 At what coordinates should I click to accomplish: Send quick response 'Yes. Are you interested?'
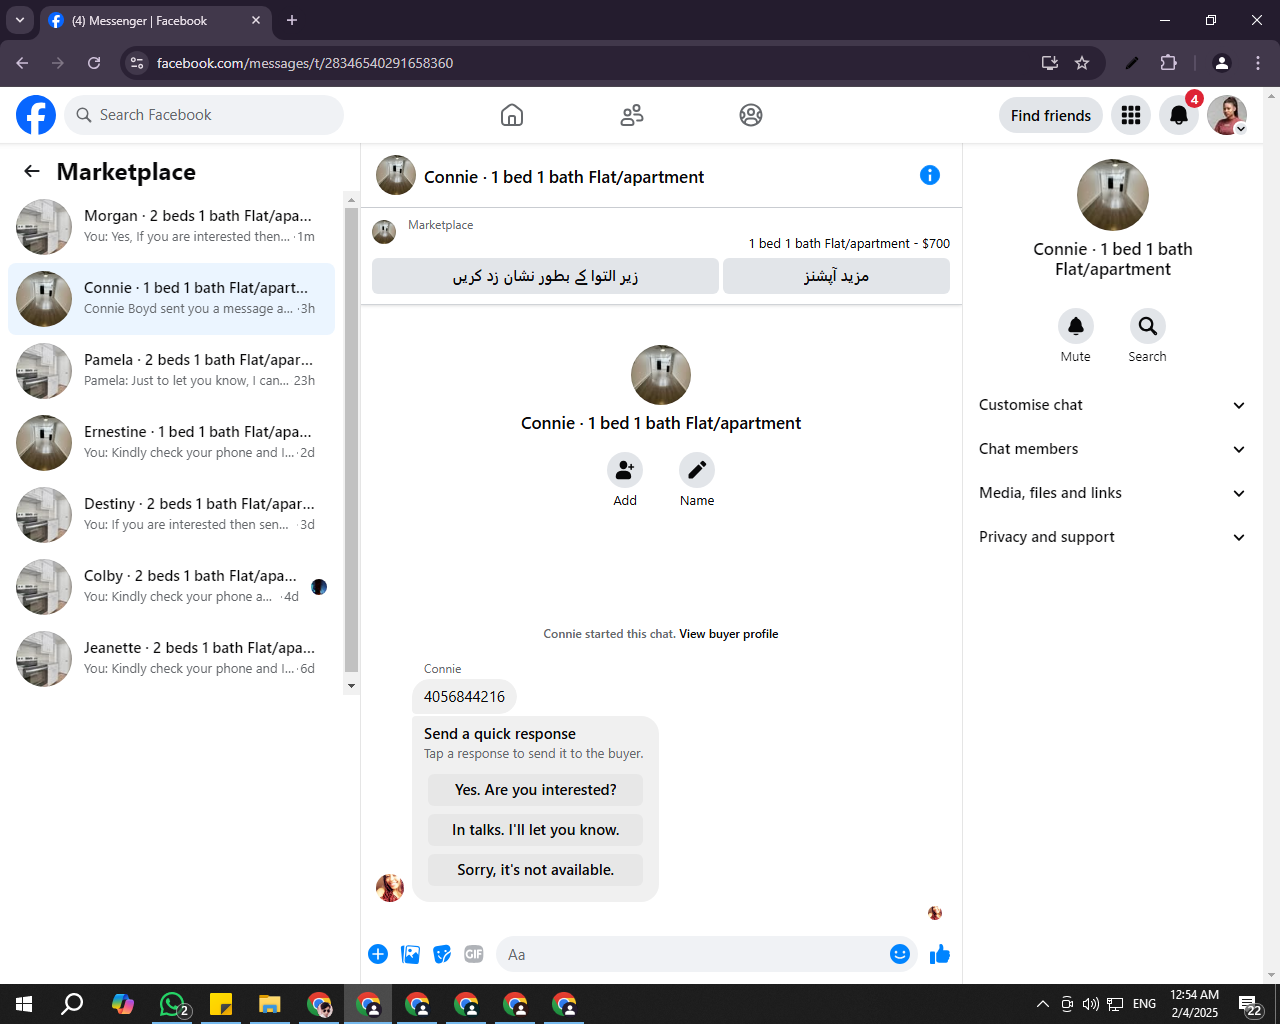coord(536,790)
